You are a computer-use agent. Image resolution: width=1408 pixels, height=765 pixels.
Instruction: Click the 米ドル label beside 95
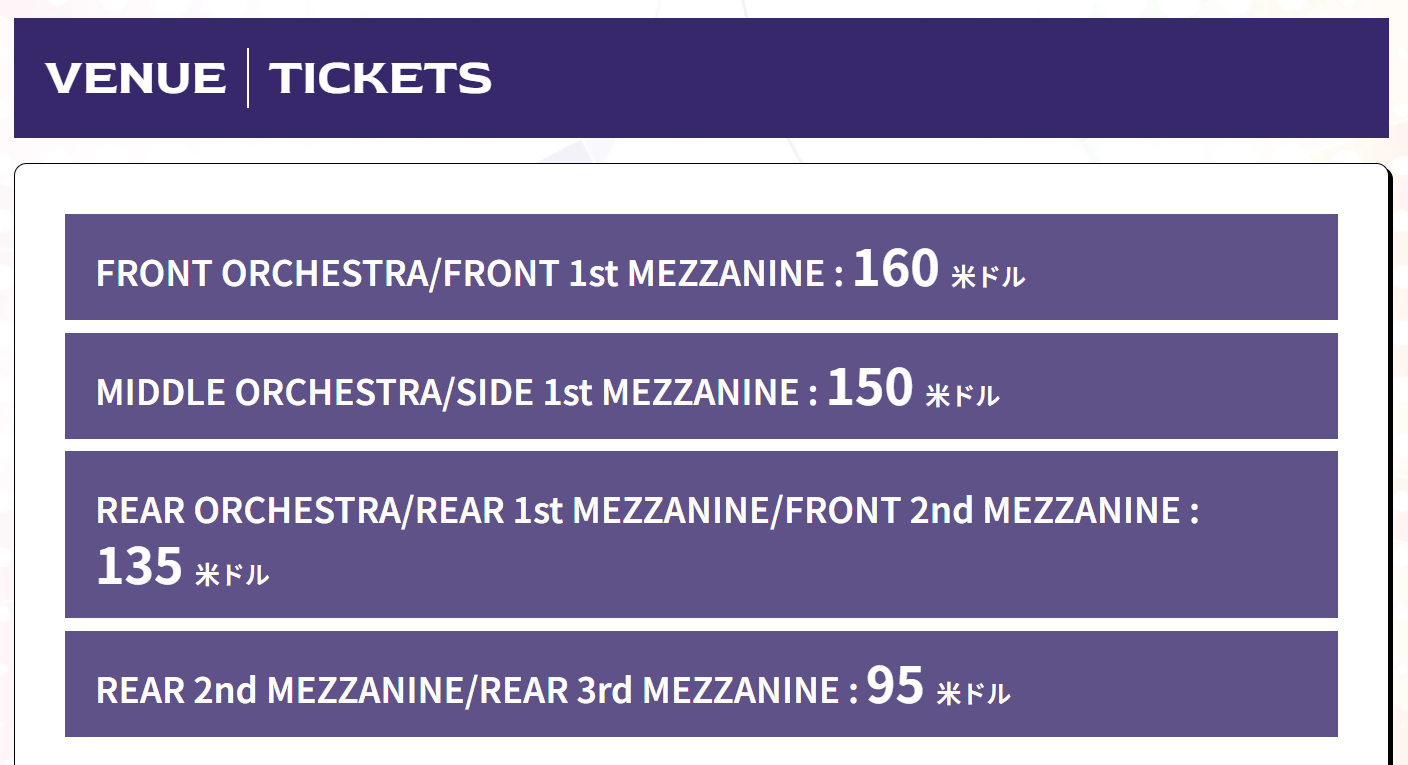pos(973,694)
